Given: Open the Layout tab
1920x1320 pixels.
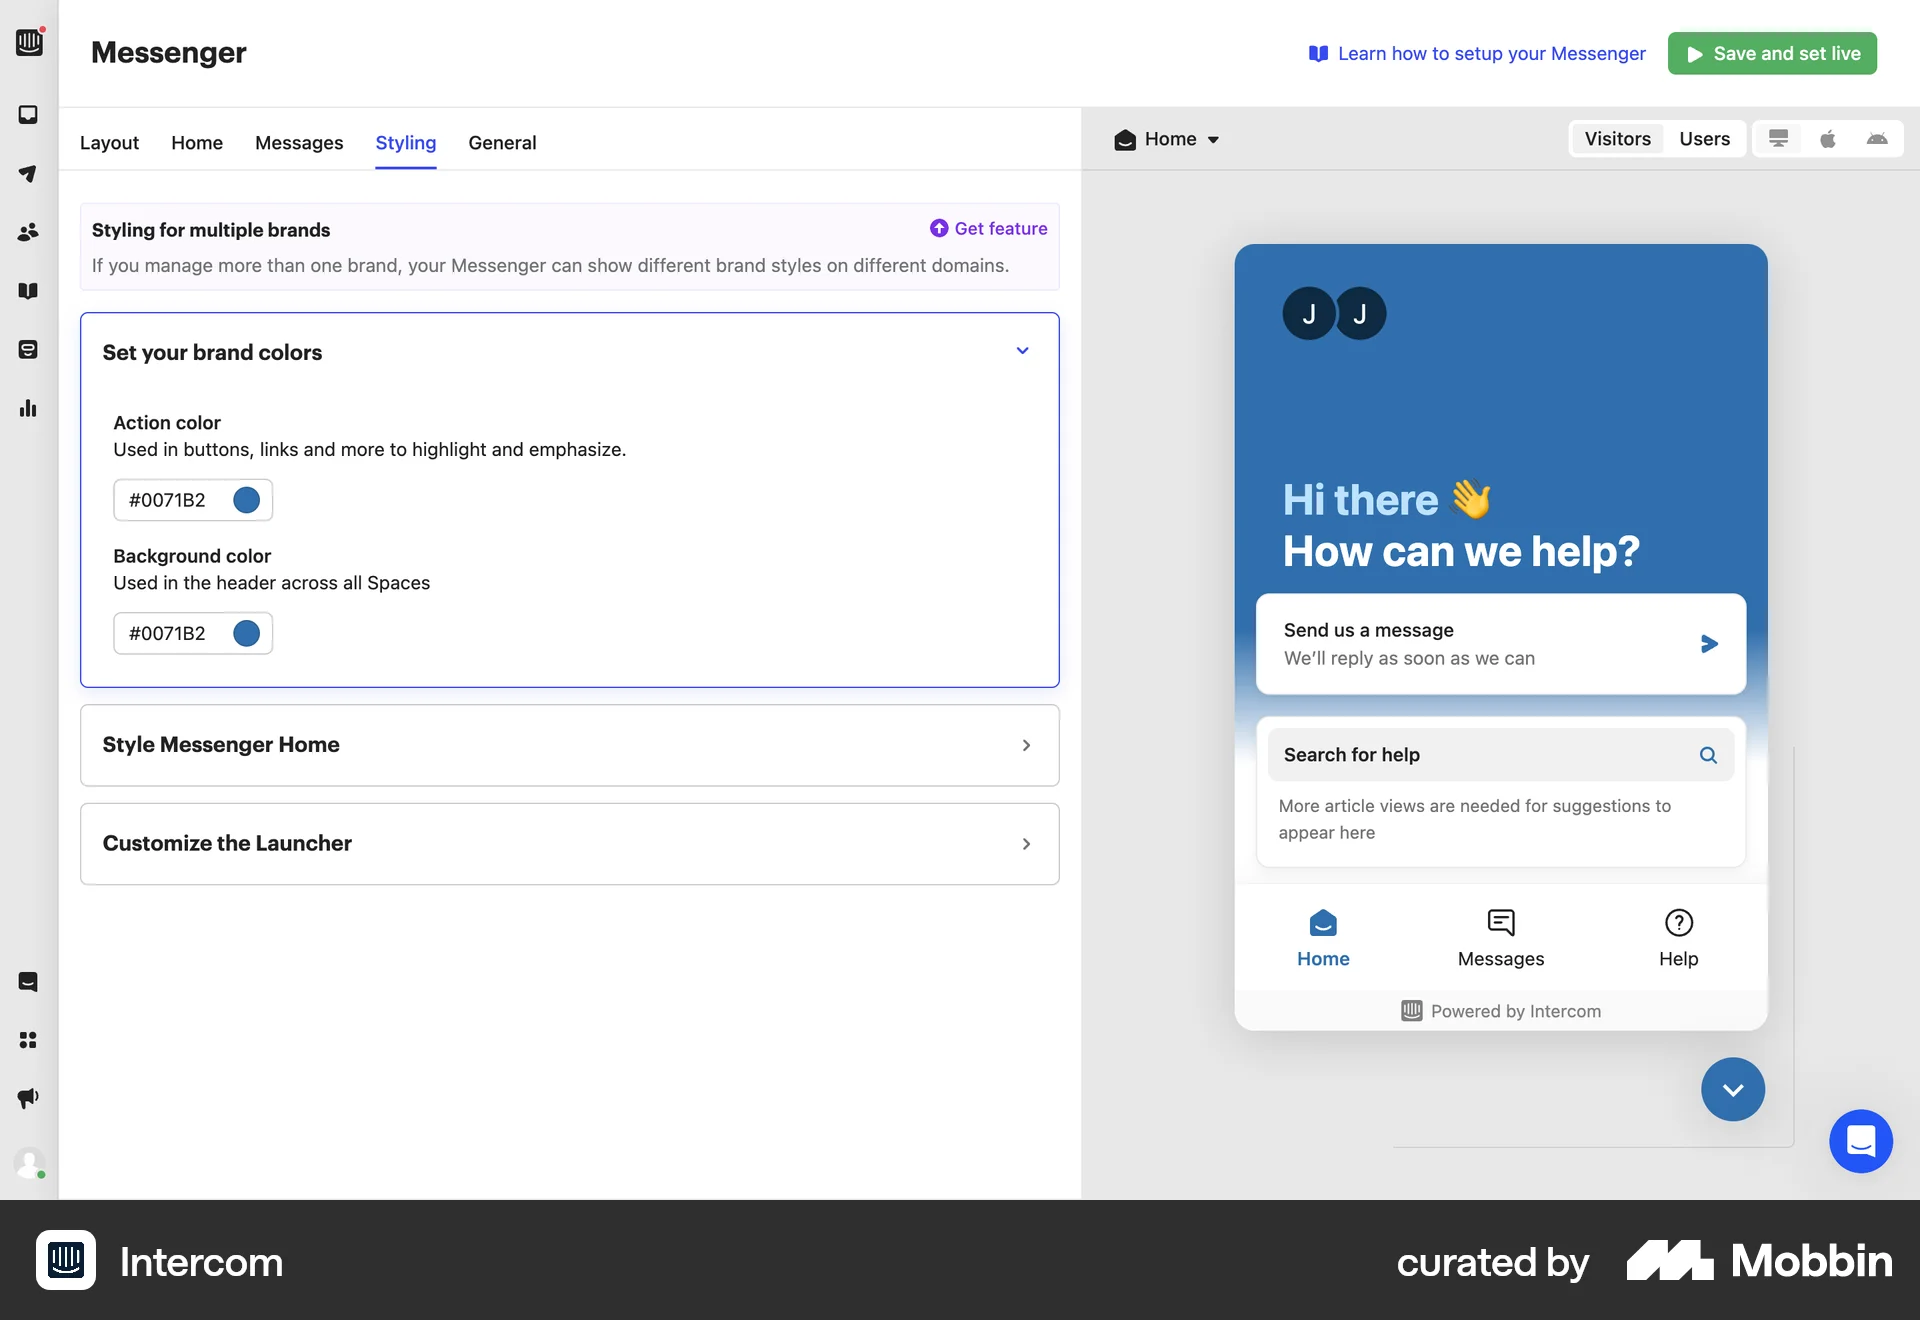Looking at the screenshot, I should click(x=109, y=143).
